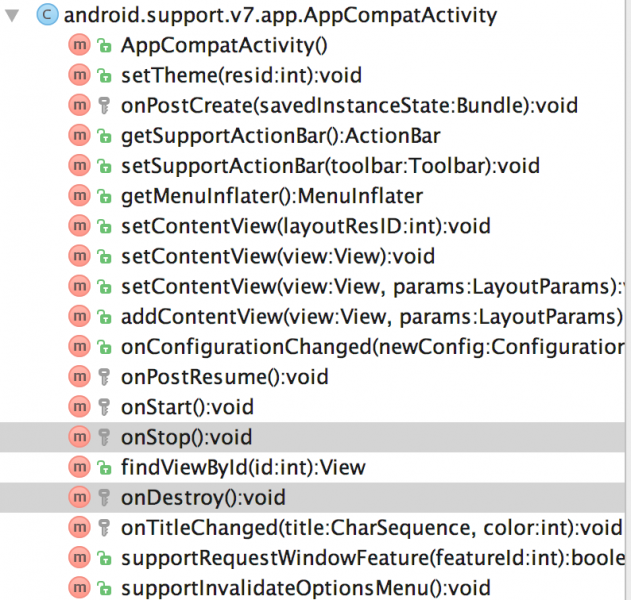This screenshot has width=631, height=600.
Task: Select addContentView(view:View, params:LayoutParams) method
Action: coord(373,317)
